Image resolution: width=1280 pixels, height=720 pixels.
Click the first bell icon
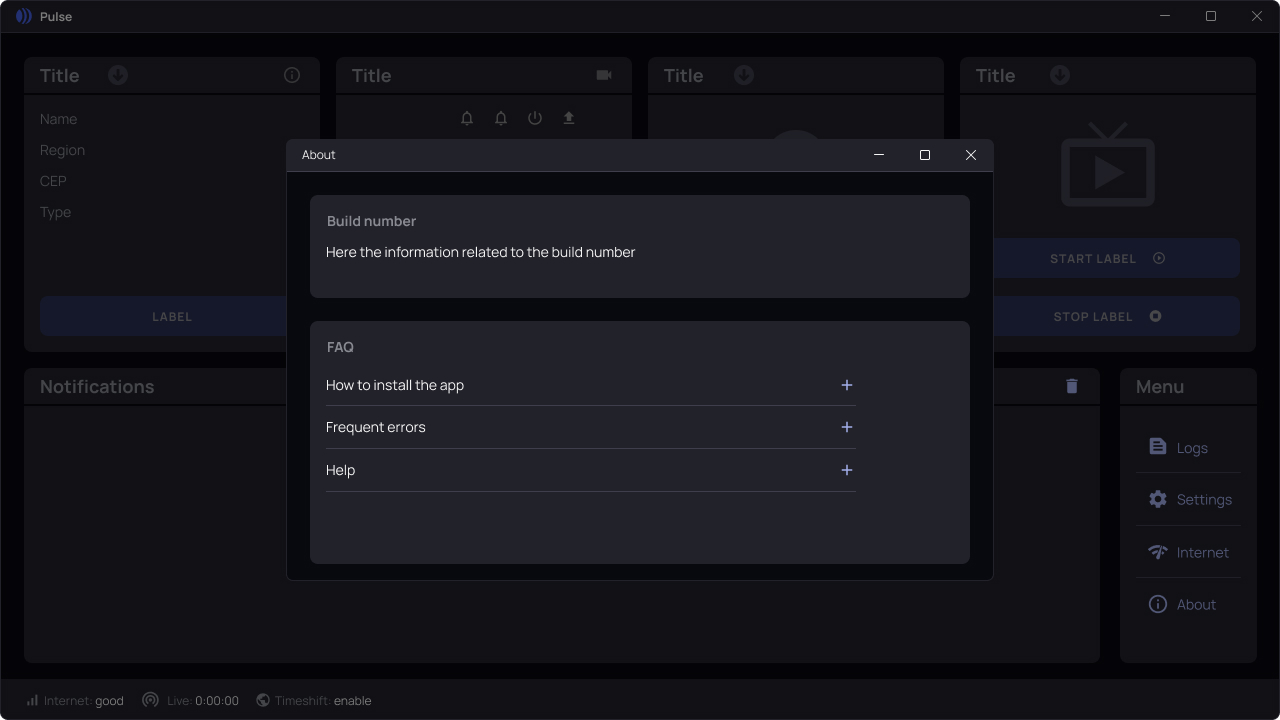(x=467, y=118)
